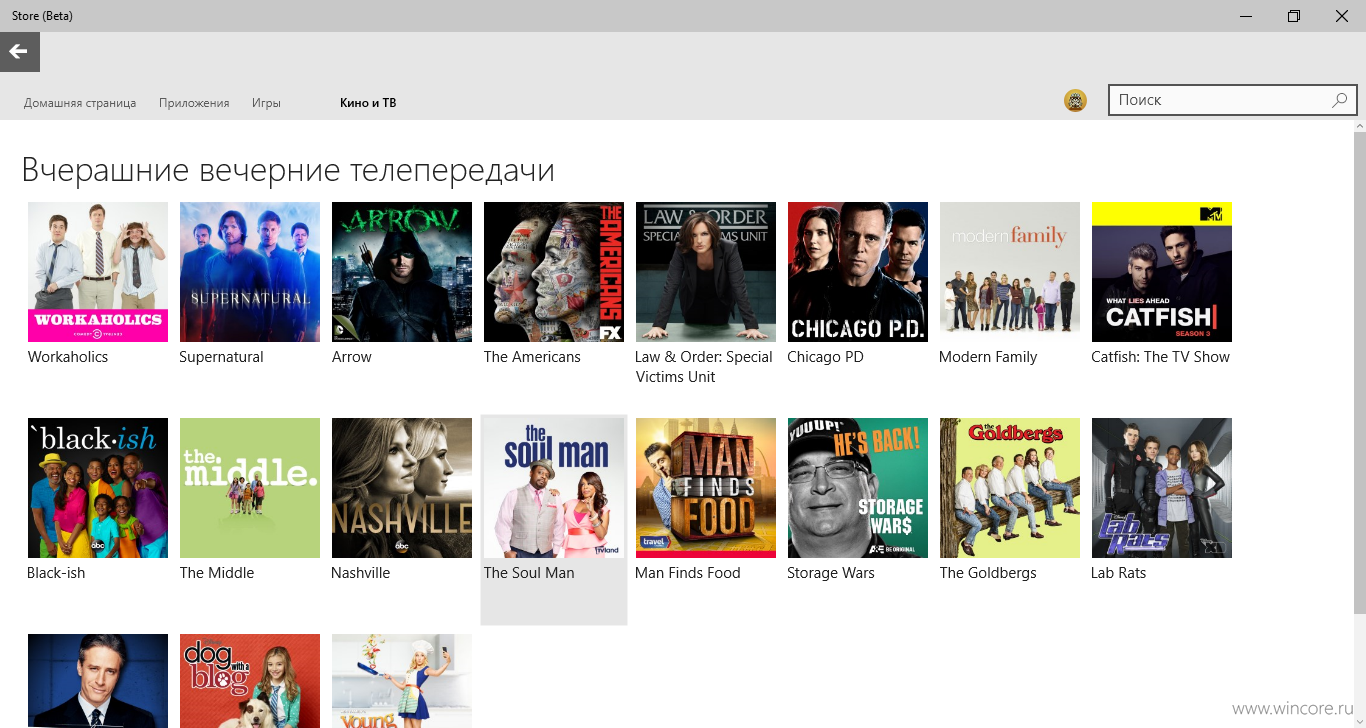The image size is (1366, 728).
Task: Minimize the Store (Beta) window
Action: point(1246,16)
